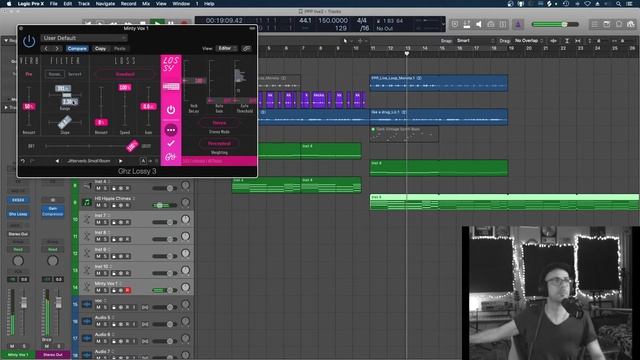Viewport: 640px width, 360px height.
Task: Open the Stereo Out output slot
Action: [18, 234]
